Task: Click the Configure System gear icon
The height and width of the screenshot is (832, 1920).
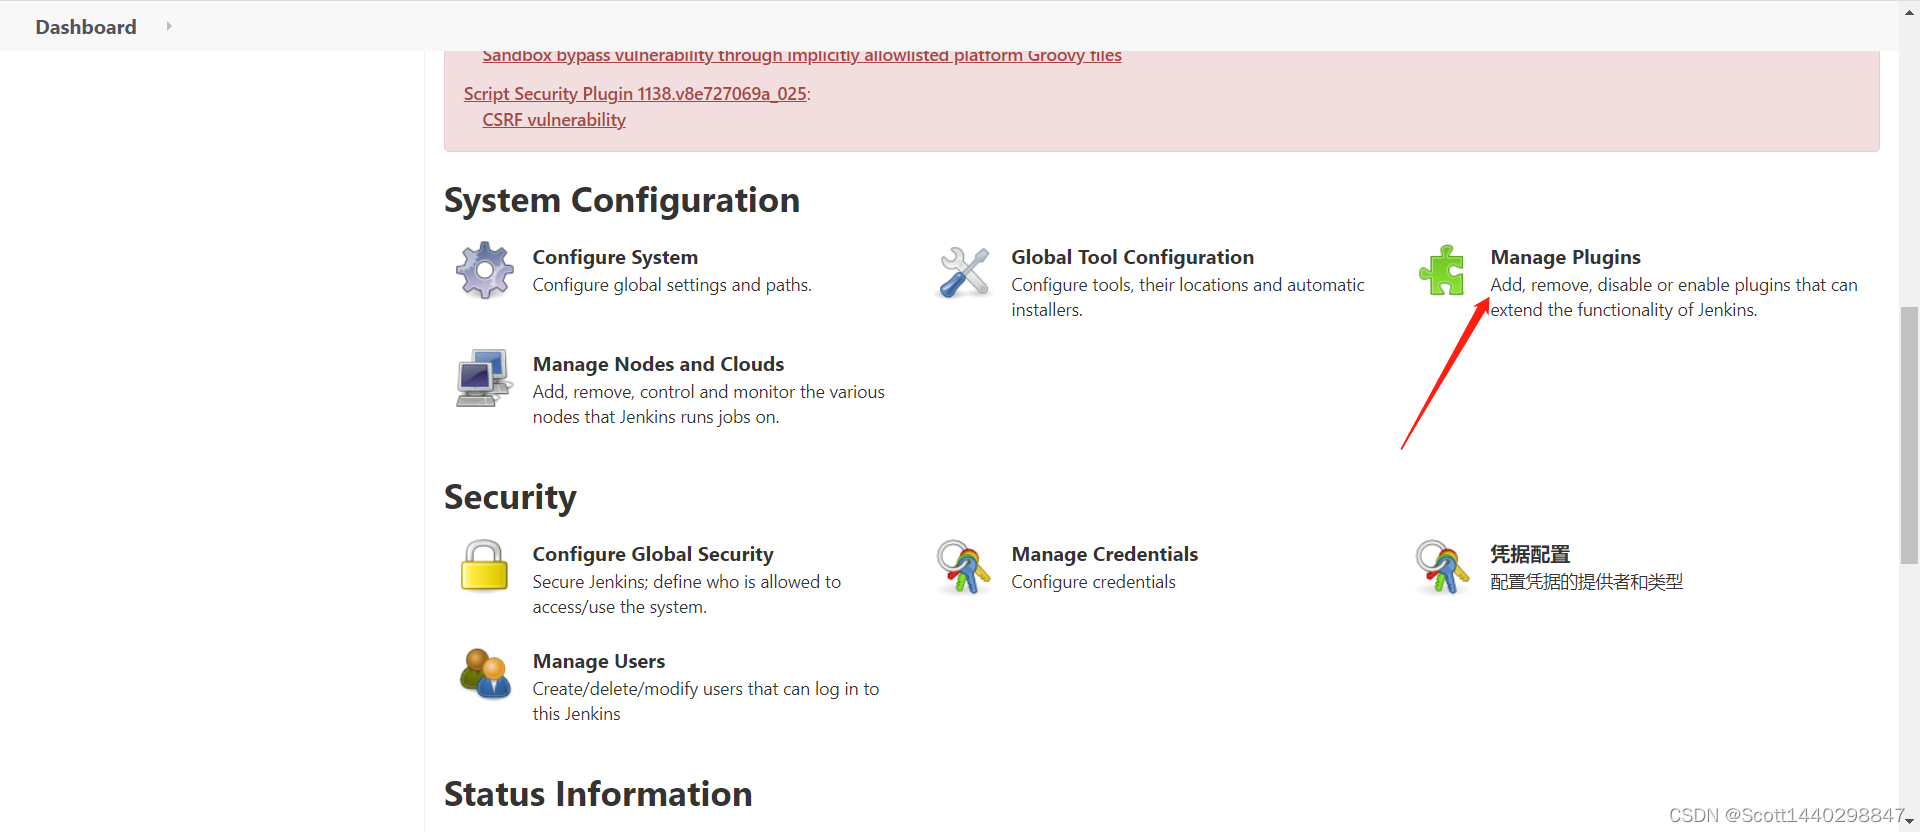Action: click(485, 270)
